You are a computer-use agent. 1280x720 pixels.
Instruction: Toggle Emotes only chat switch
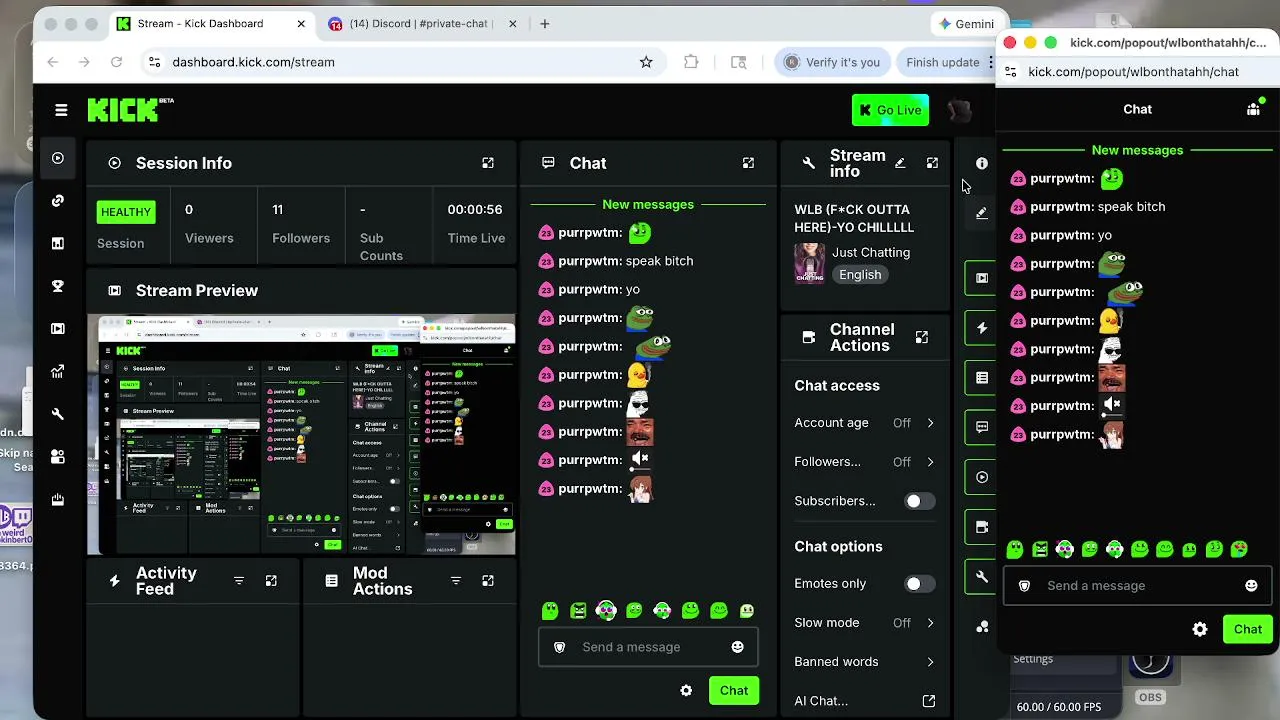point(920,584)
